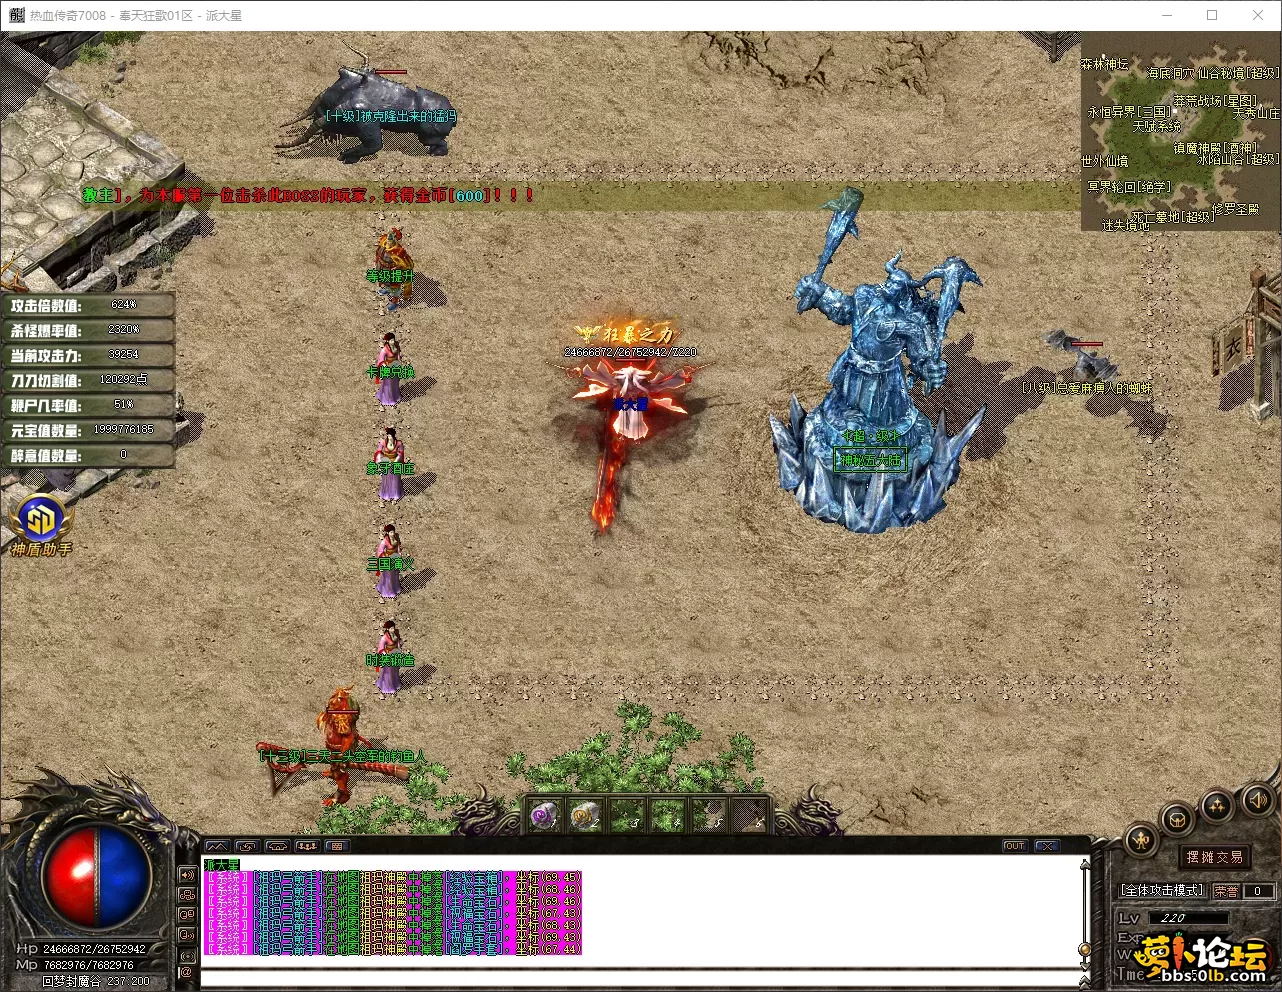The image size is (1282, 992).
Task: Click the 荣誉 honor label
Action: click(x=1225, y=890)
